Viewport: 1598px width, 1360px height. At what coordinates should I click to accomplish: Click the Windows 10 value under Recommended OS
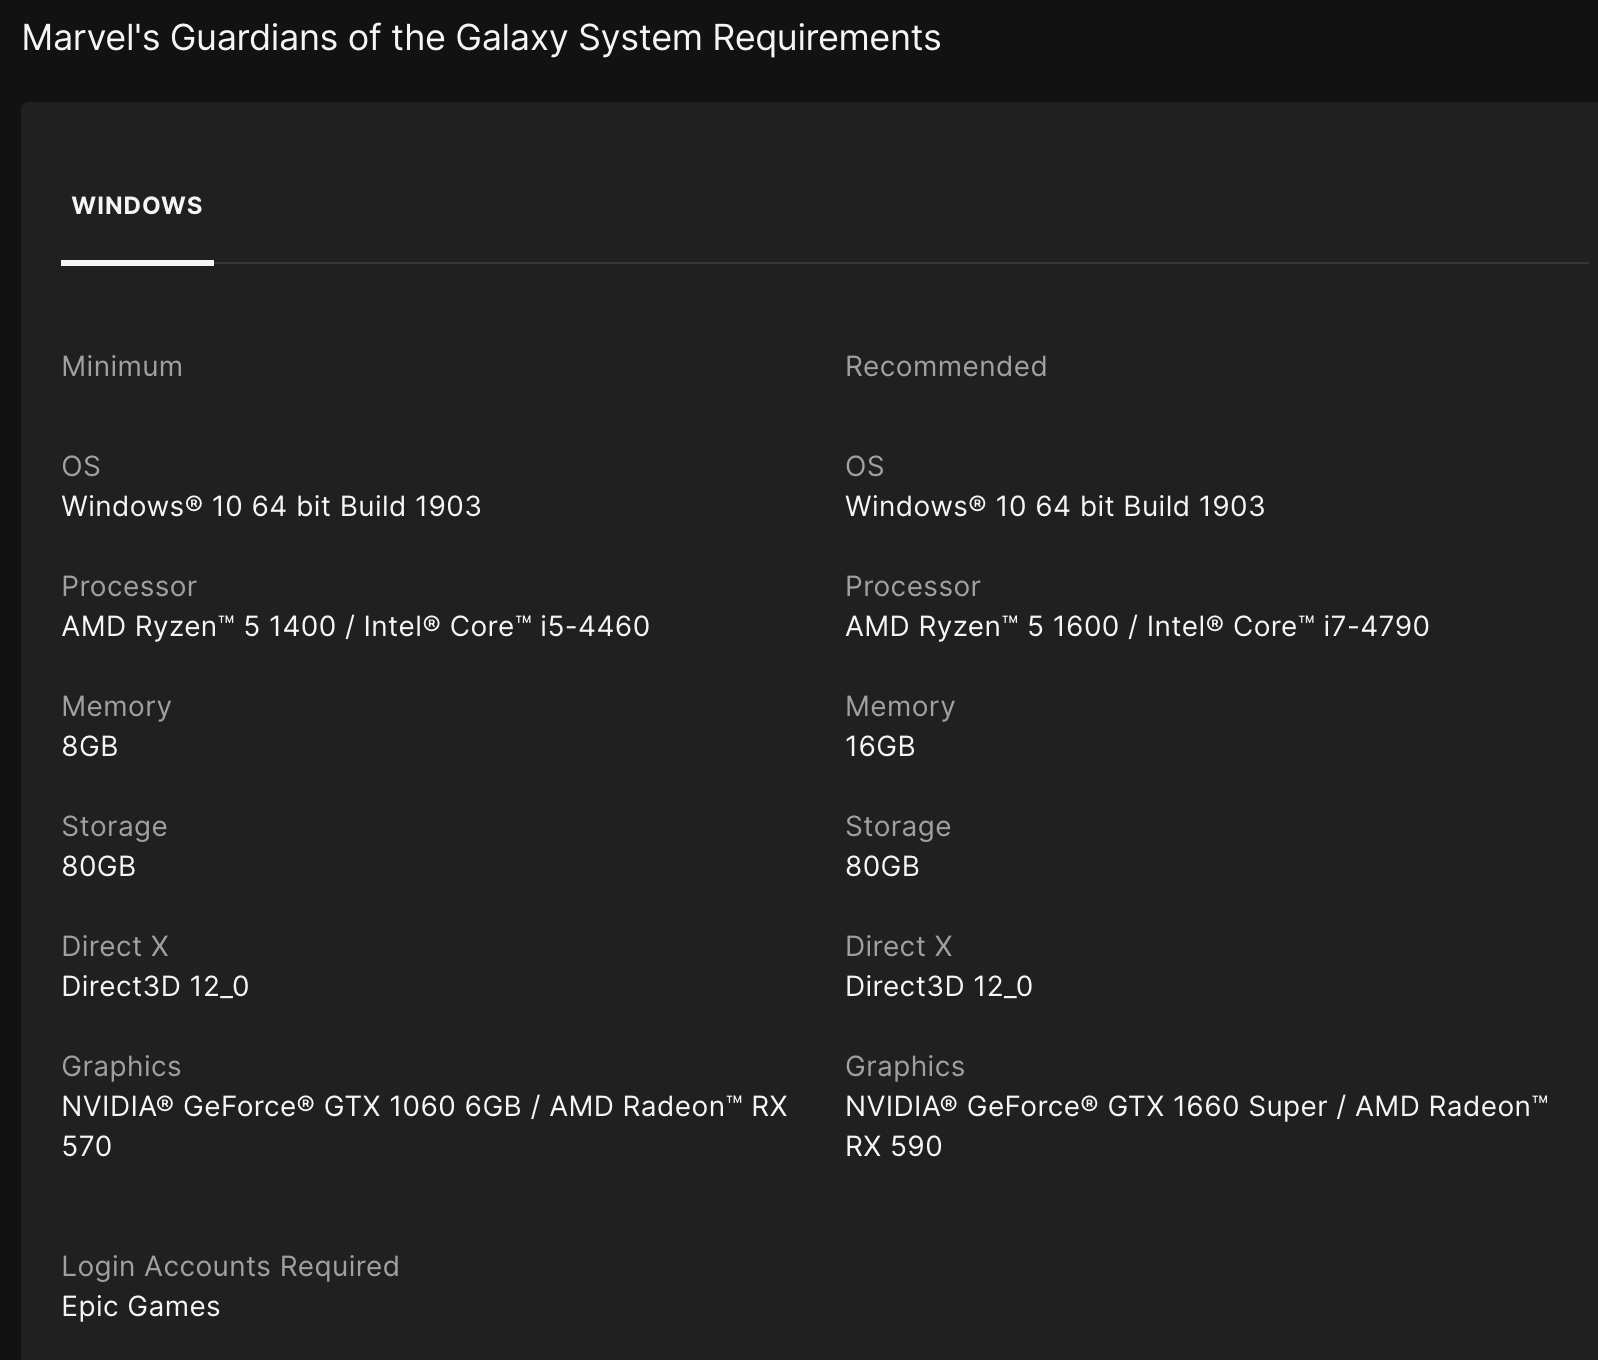click(x=1055, y=506)
